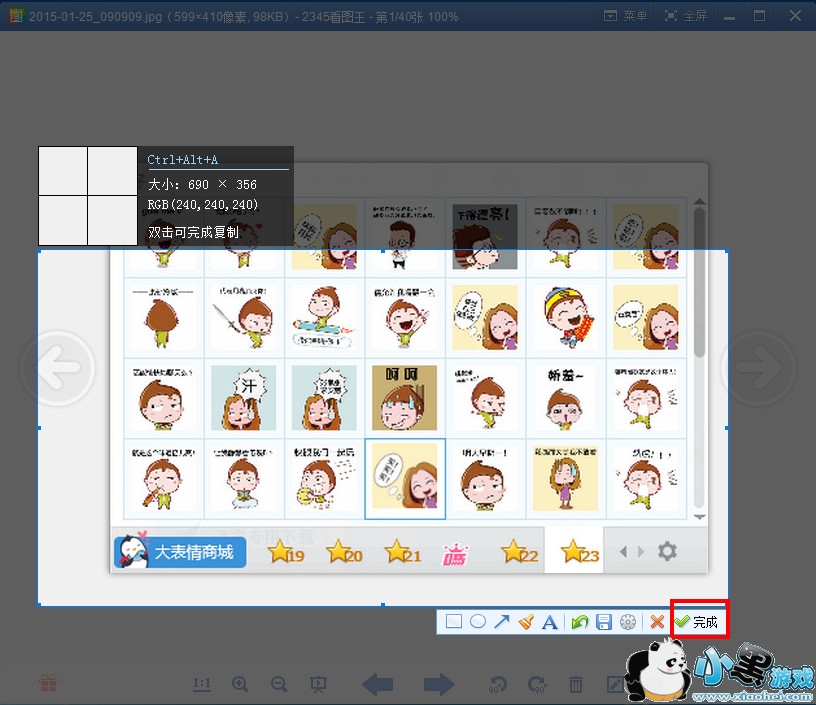View image at 1:1 actual size

[x=202, y=684]
